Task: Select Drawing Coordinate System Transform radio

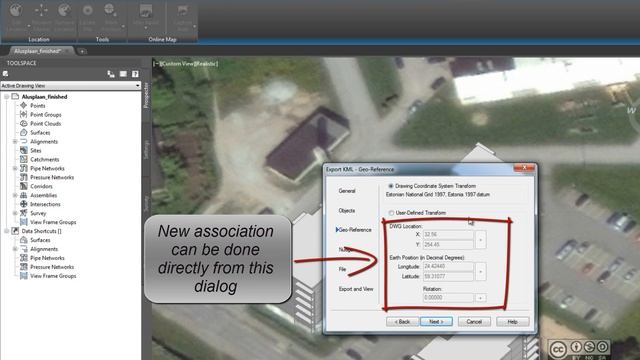Action: coord(391,186)
